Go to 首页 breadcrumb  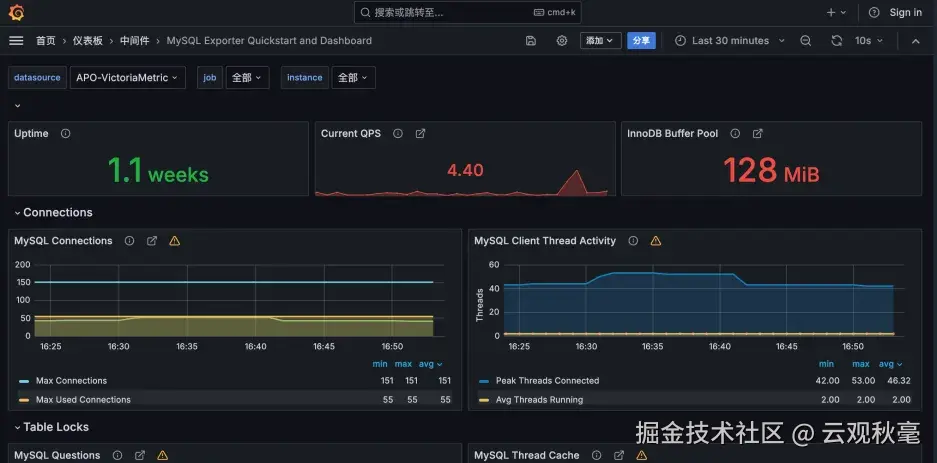[45, 41]
